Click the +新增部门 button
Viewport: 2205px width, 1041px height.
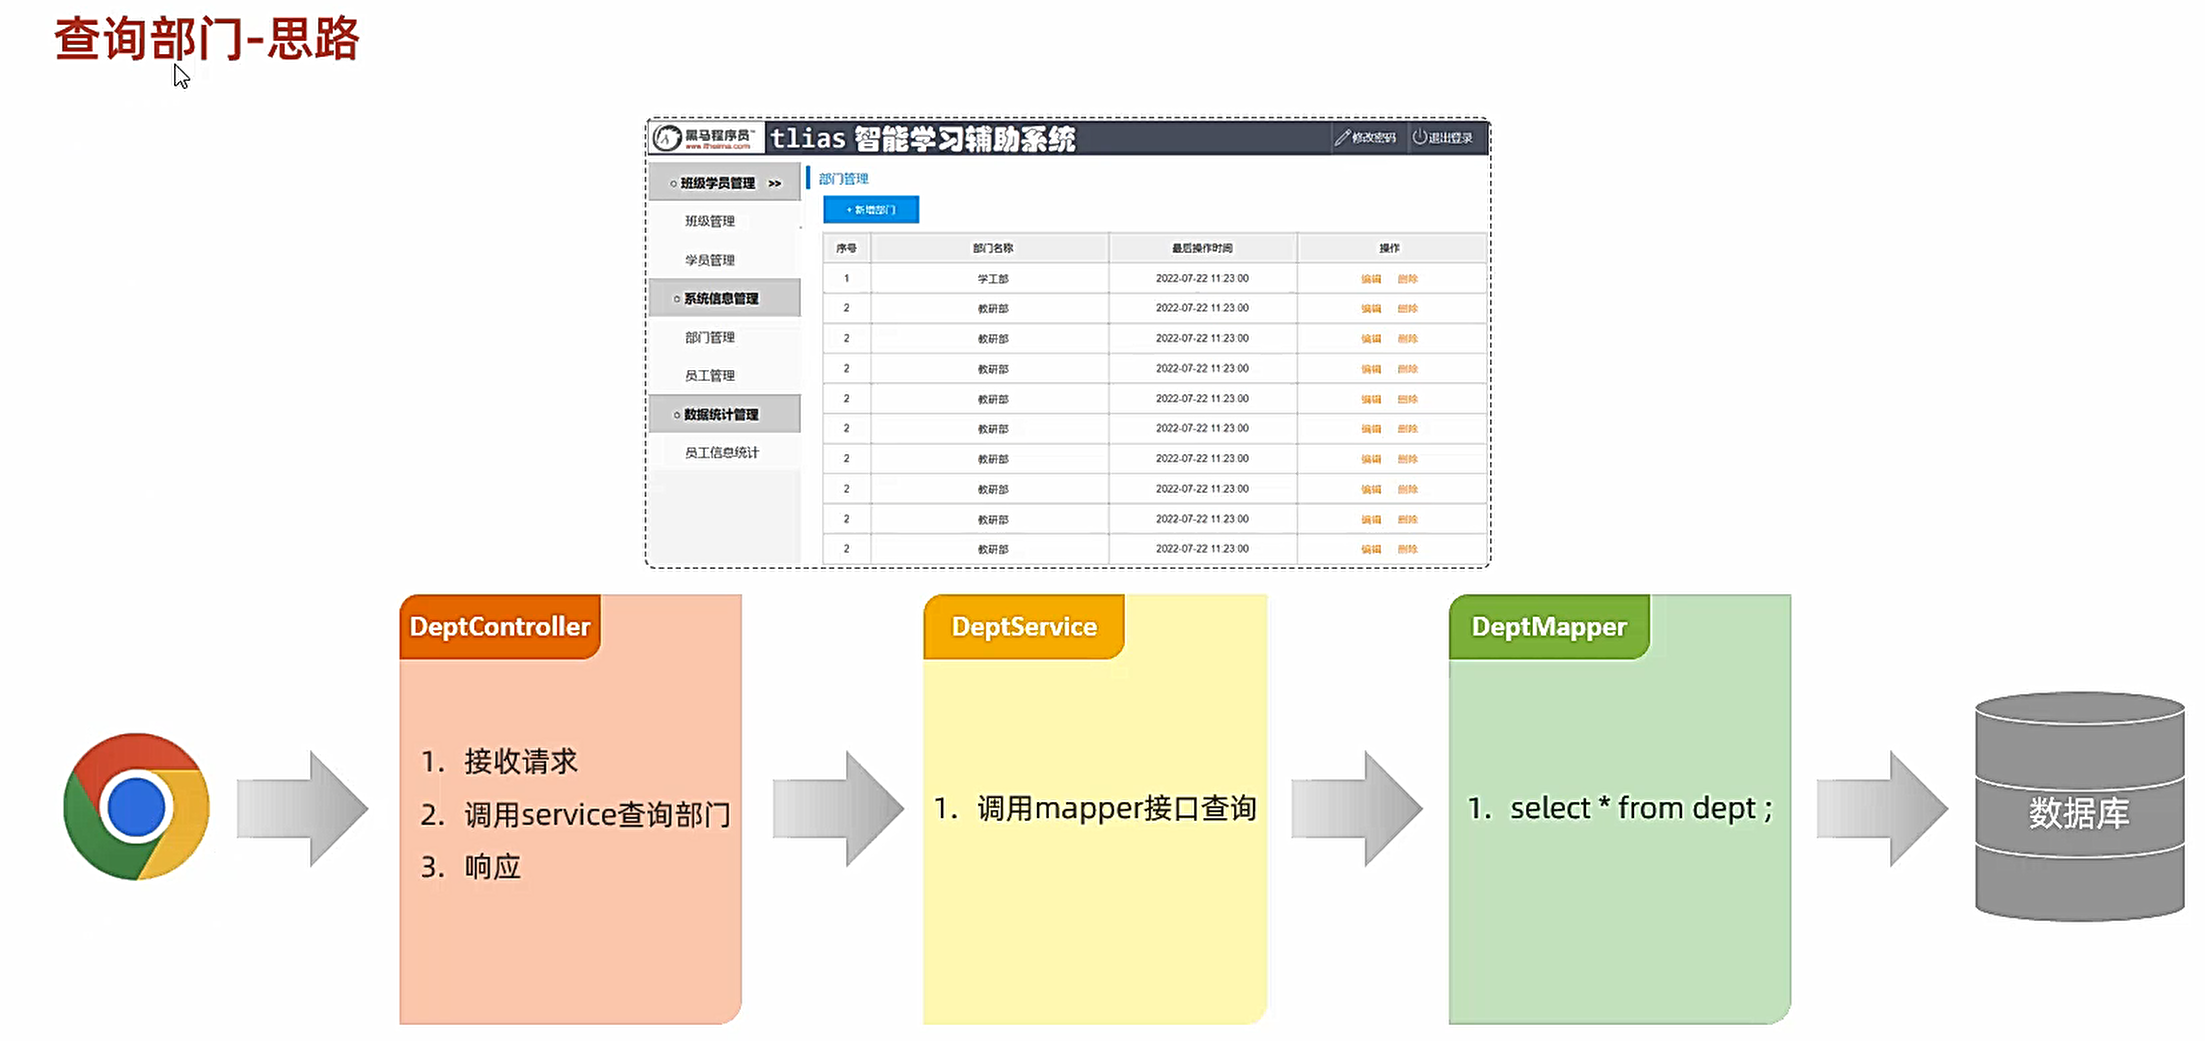tap(871, 209)
